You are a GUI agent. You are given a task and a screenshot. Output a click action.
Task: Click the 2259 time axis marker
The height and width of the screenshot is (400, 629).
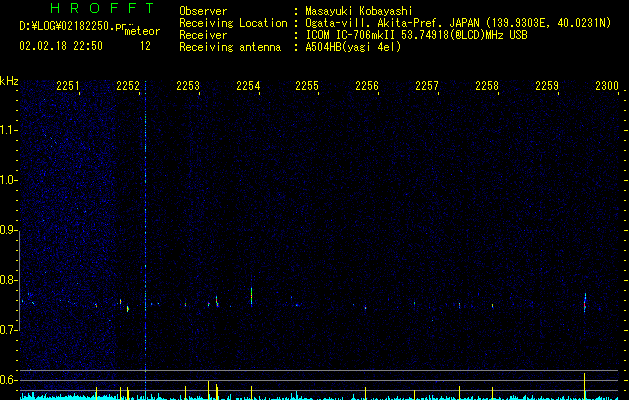(x=547, y=85)
